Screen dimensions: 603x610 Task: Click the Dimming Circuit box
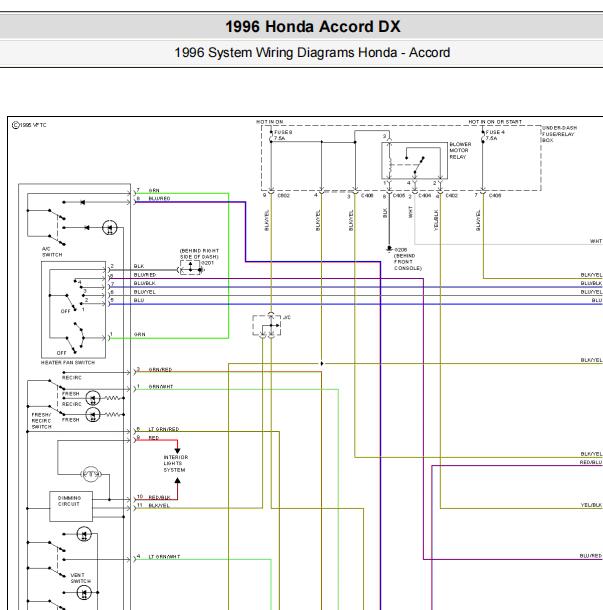pos(71,506)
